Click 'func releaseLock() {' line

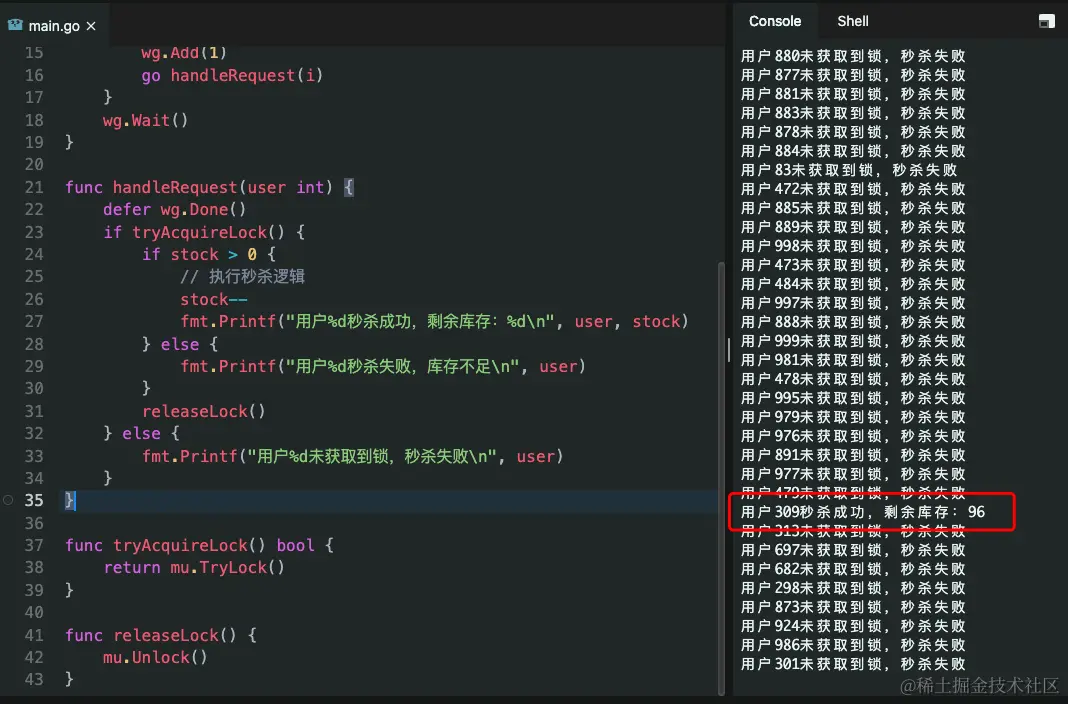click(x=161, y=635)
